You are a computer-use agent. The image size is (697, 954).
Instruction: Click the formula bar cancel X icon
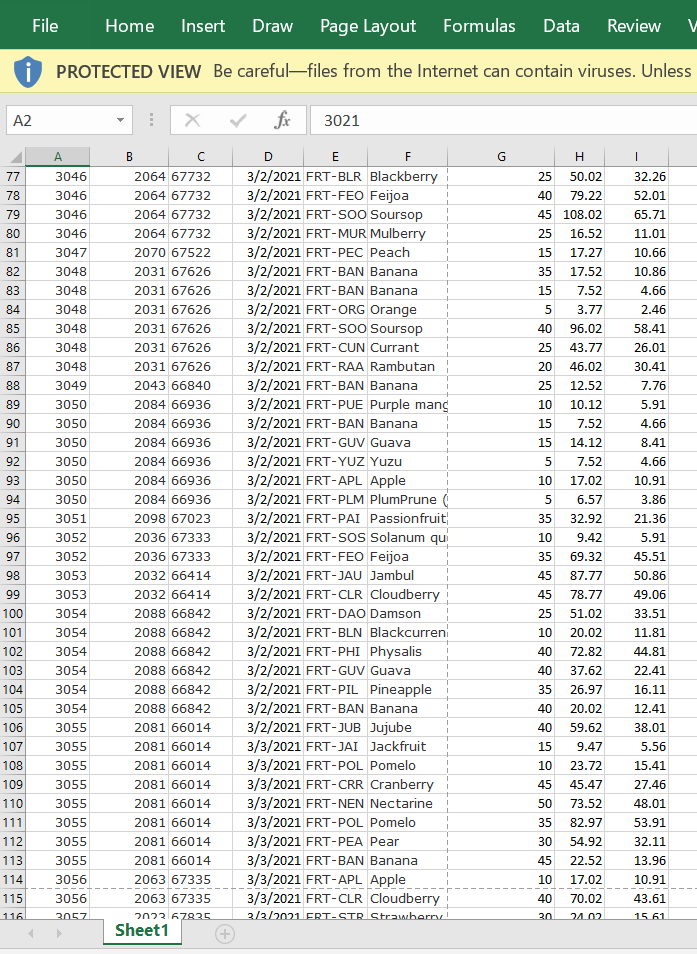point(192,120)
